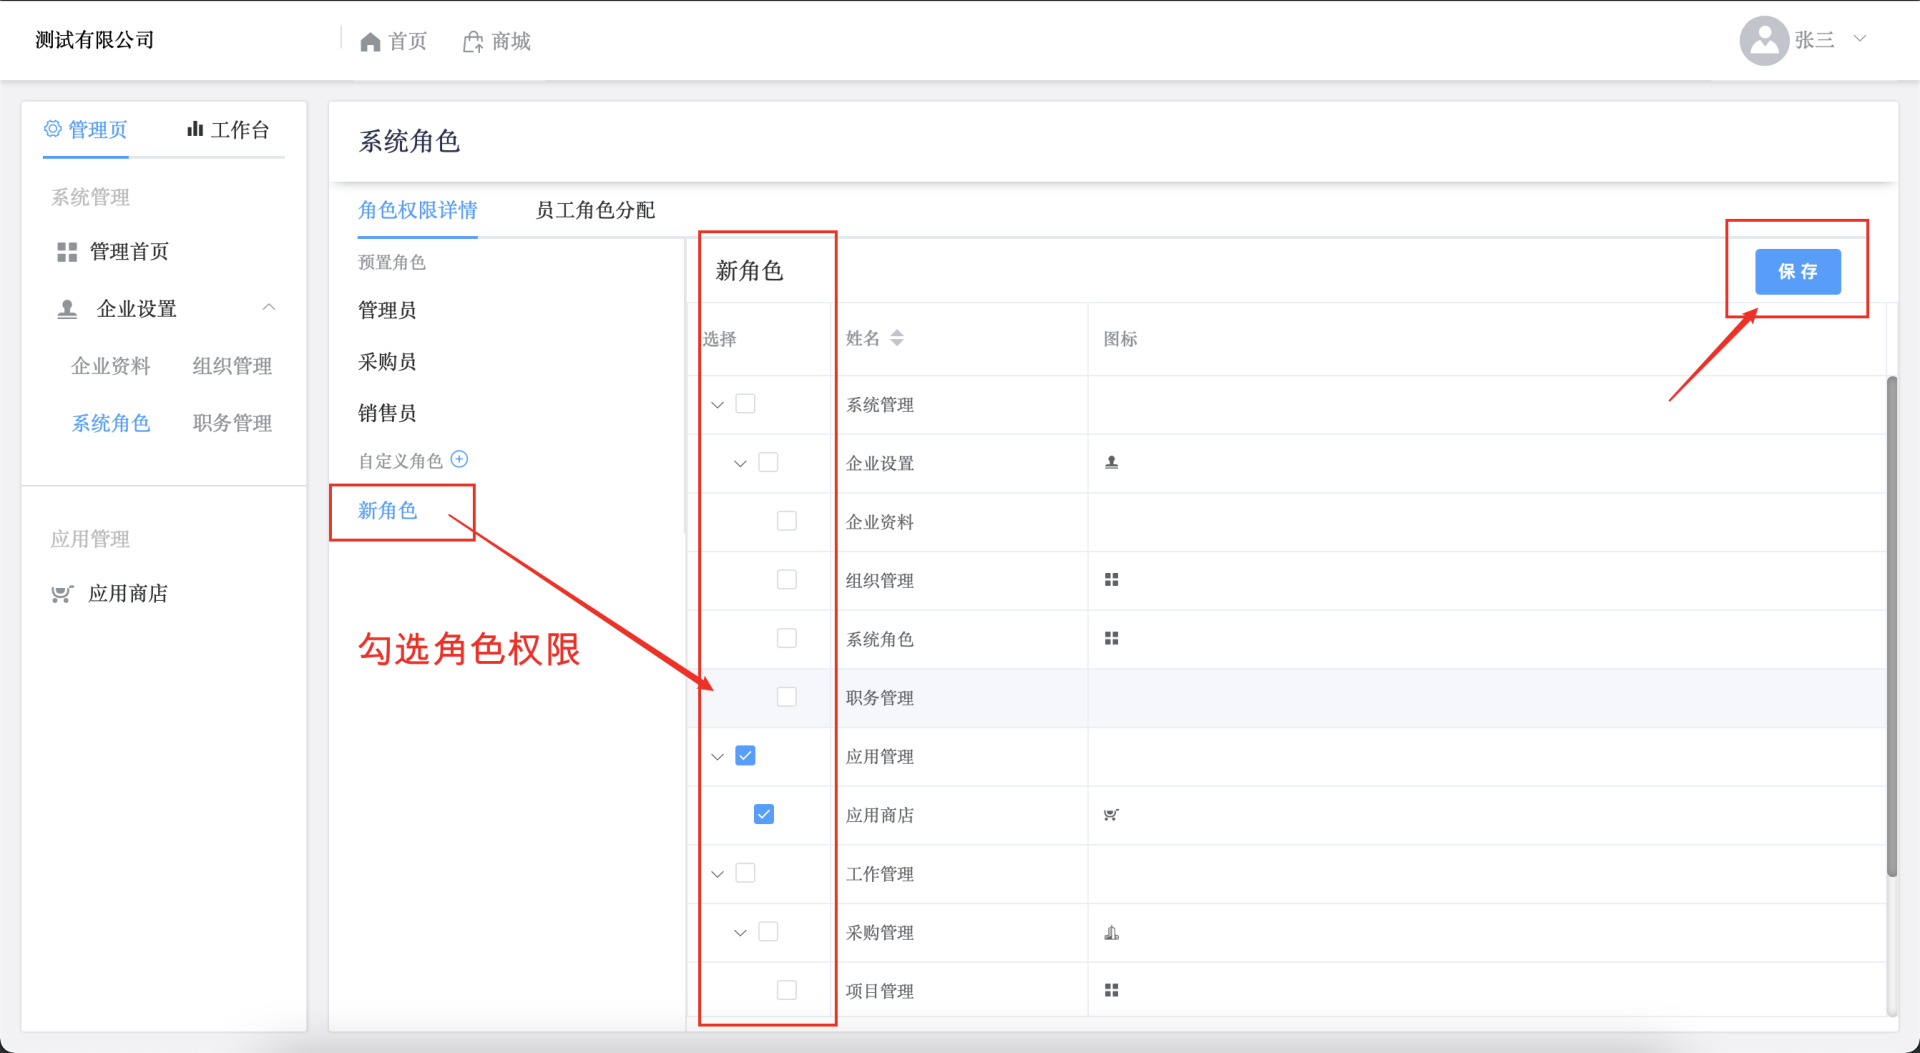This screenshot has height=1053, width=1920.
Task: Uncheck the 应用商店 checkbox
Action: pos(764,814)
